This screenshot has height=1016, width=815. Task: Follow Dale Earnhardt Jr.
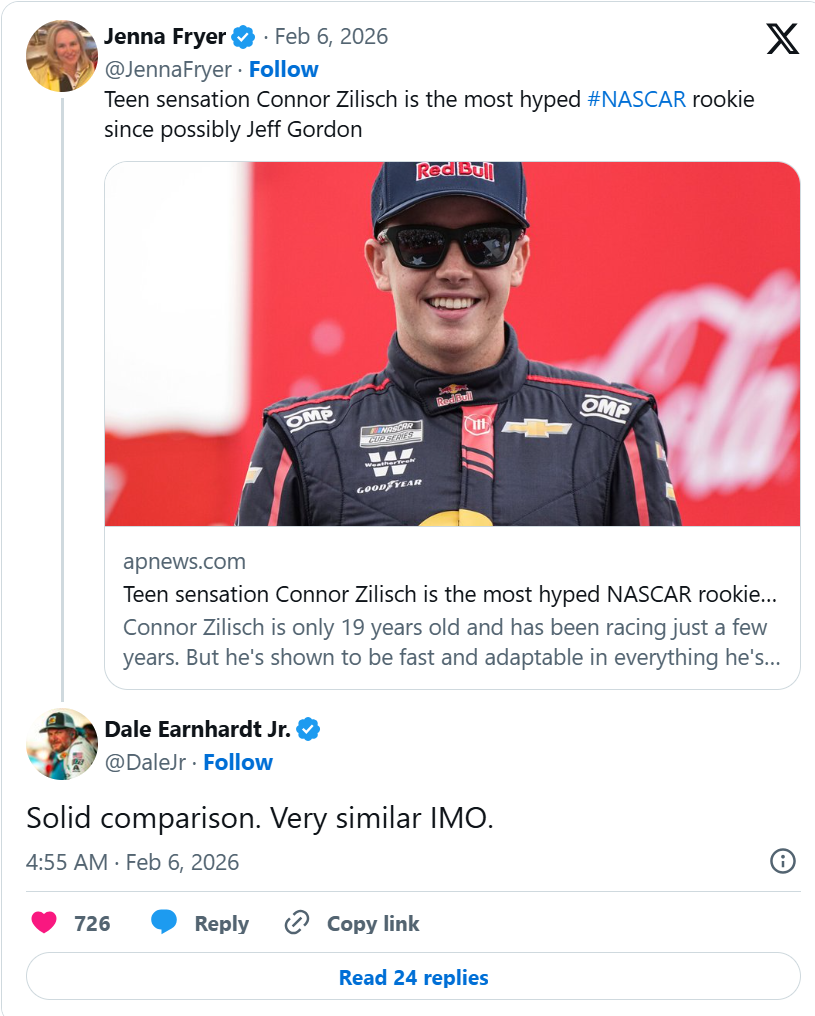238,762
